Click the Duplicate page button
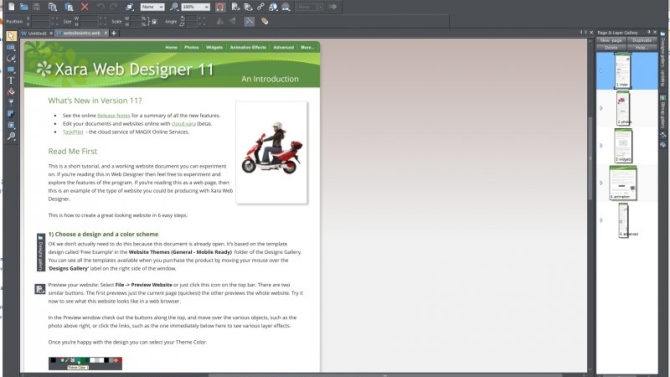This screenshot has height=377, width=670. coord(642,40)
